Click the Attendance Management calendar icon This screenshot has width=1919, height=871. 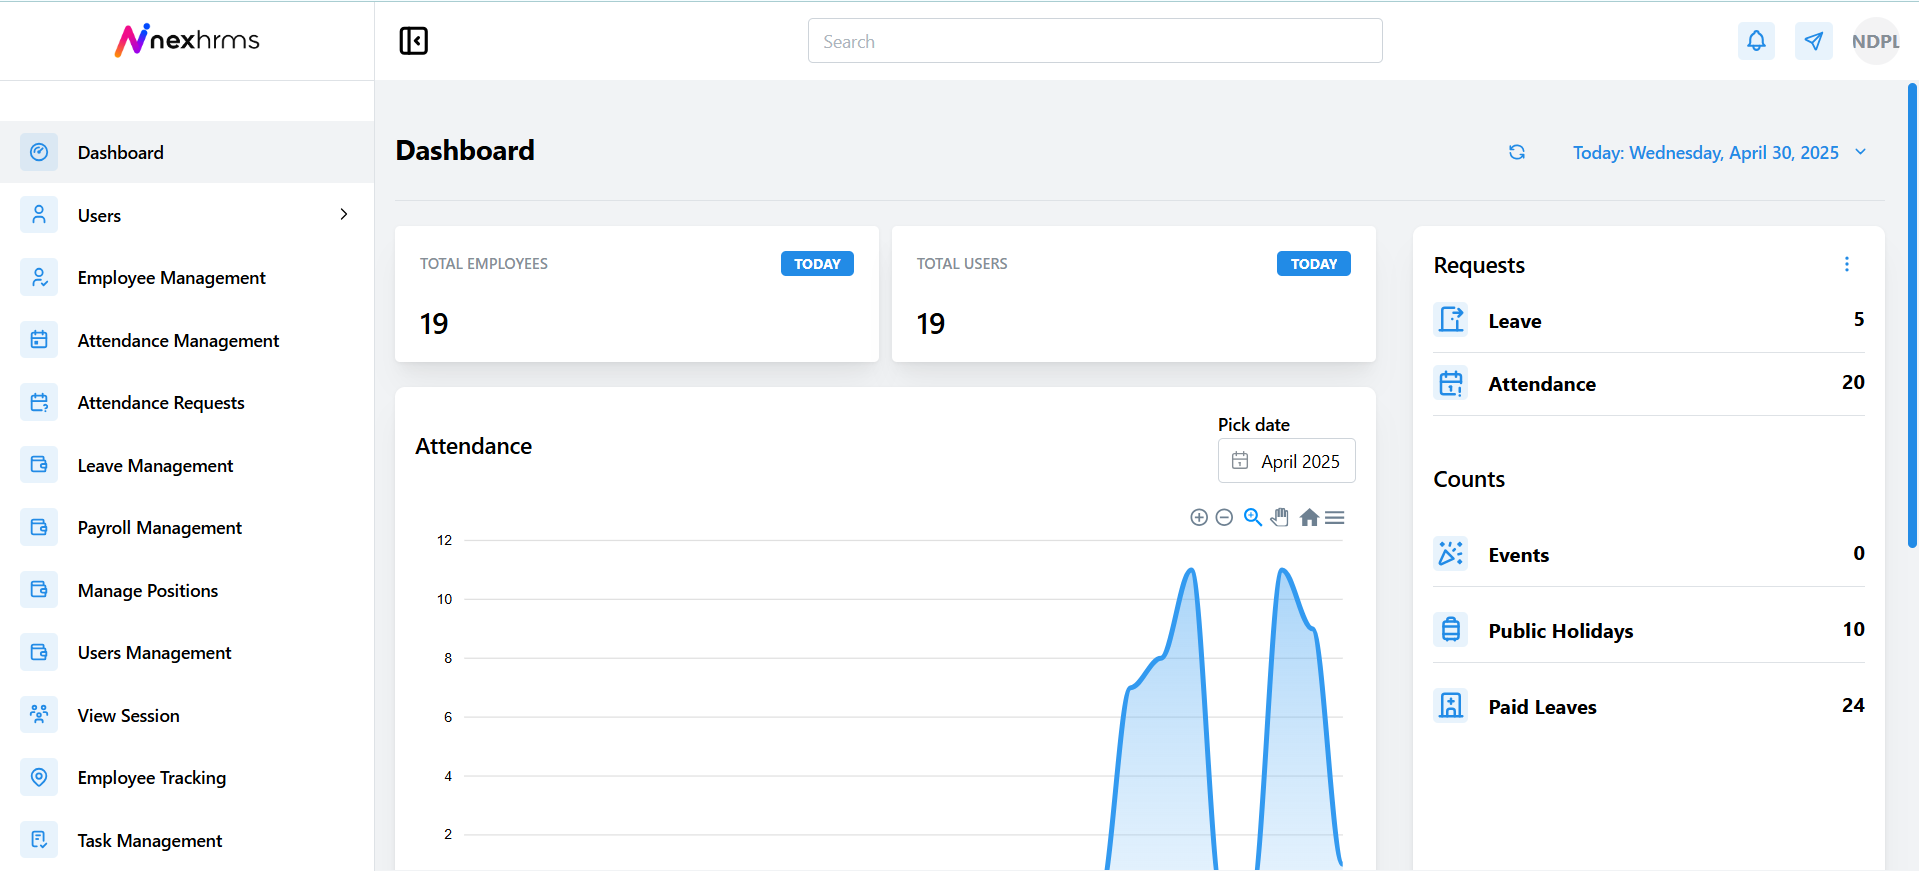click(x=39, y=340)
